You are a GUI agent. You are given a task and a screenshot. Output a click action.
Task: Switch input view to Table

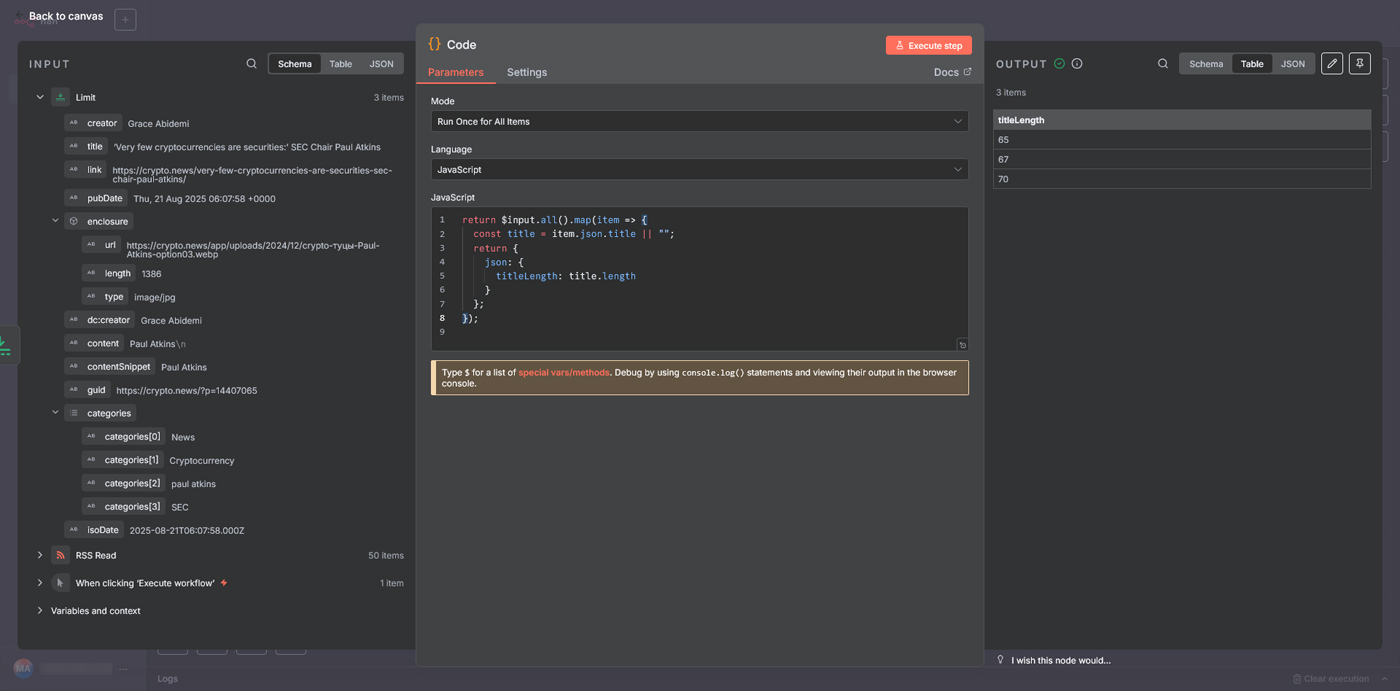[x=341, y=64]
